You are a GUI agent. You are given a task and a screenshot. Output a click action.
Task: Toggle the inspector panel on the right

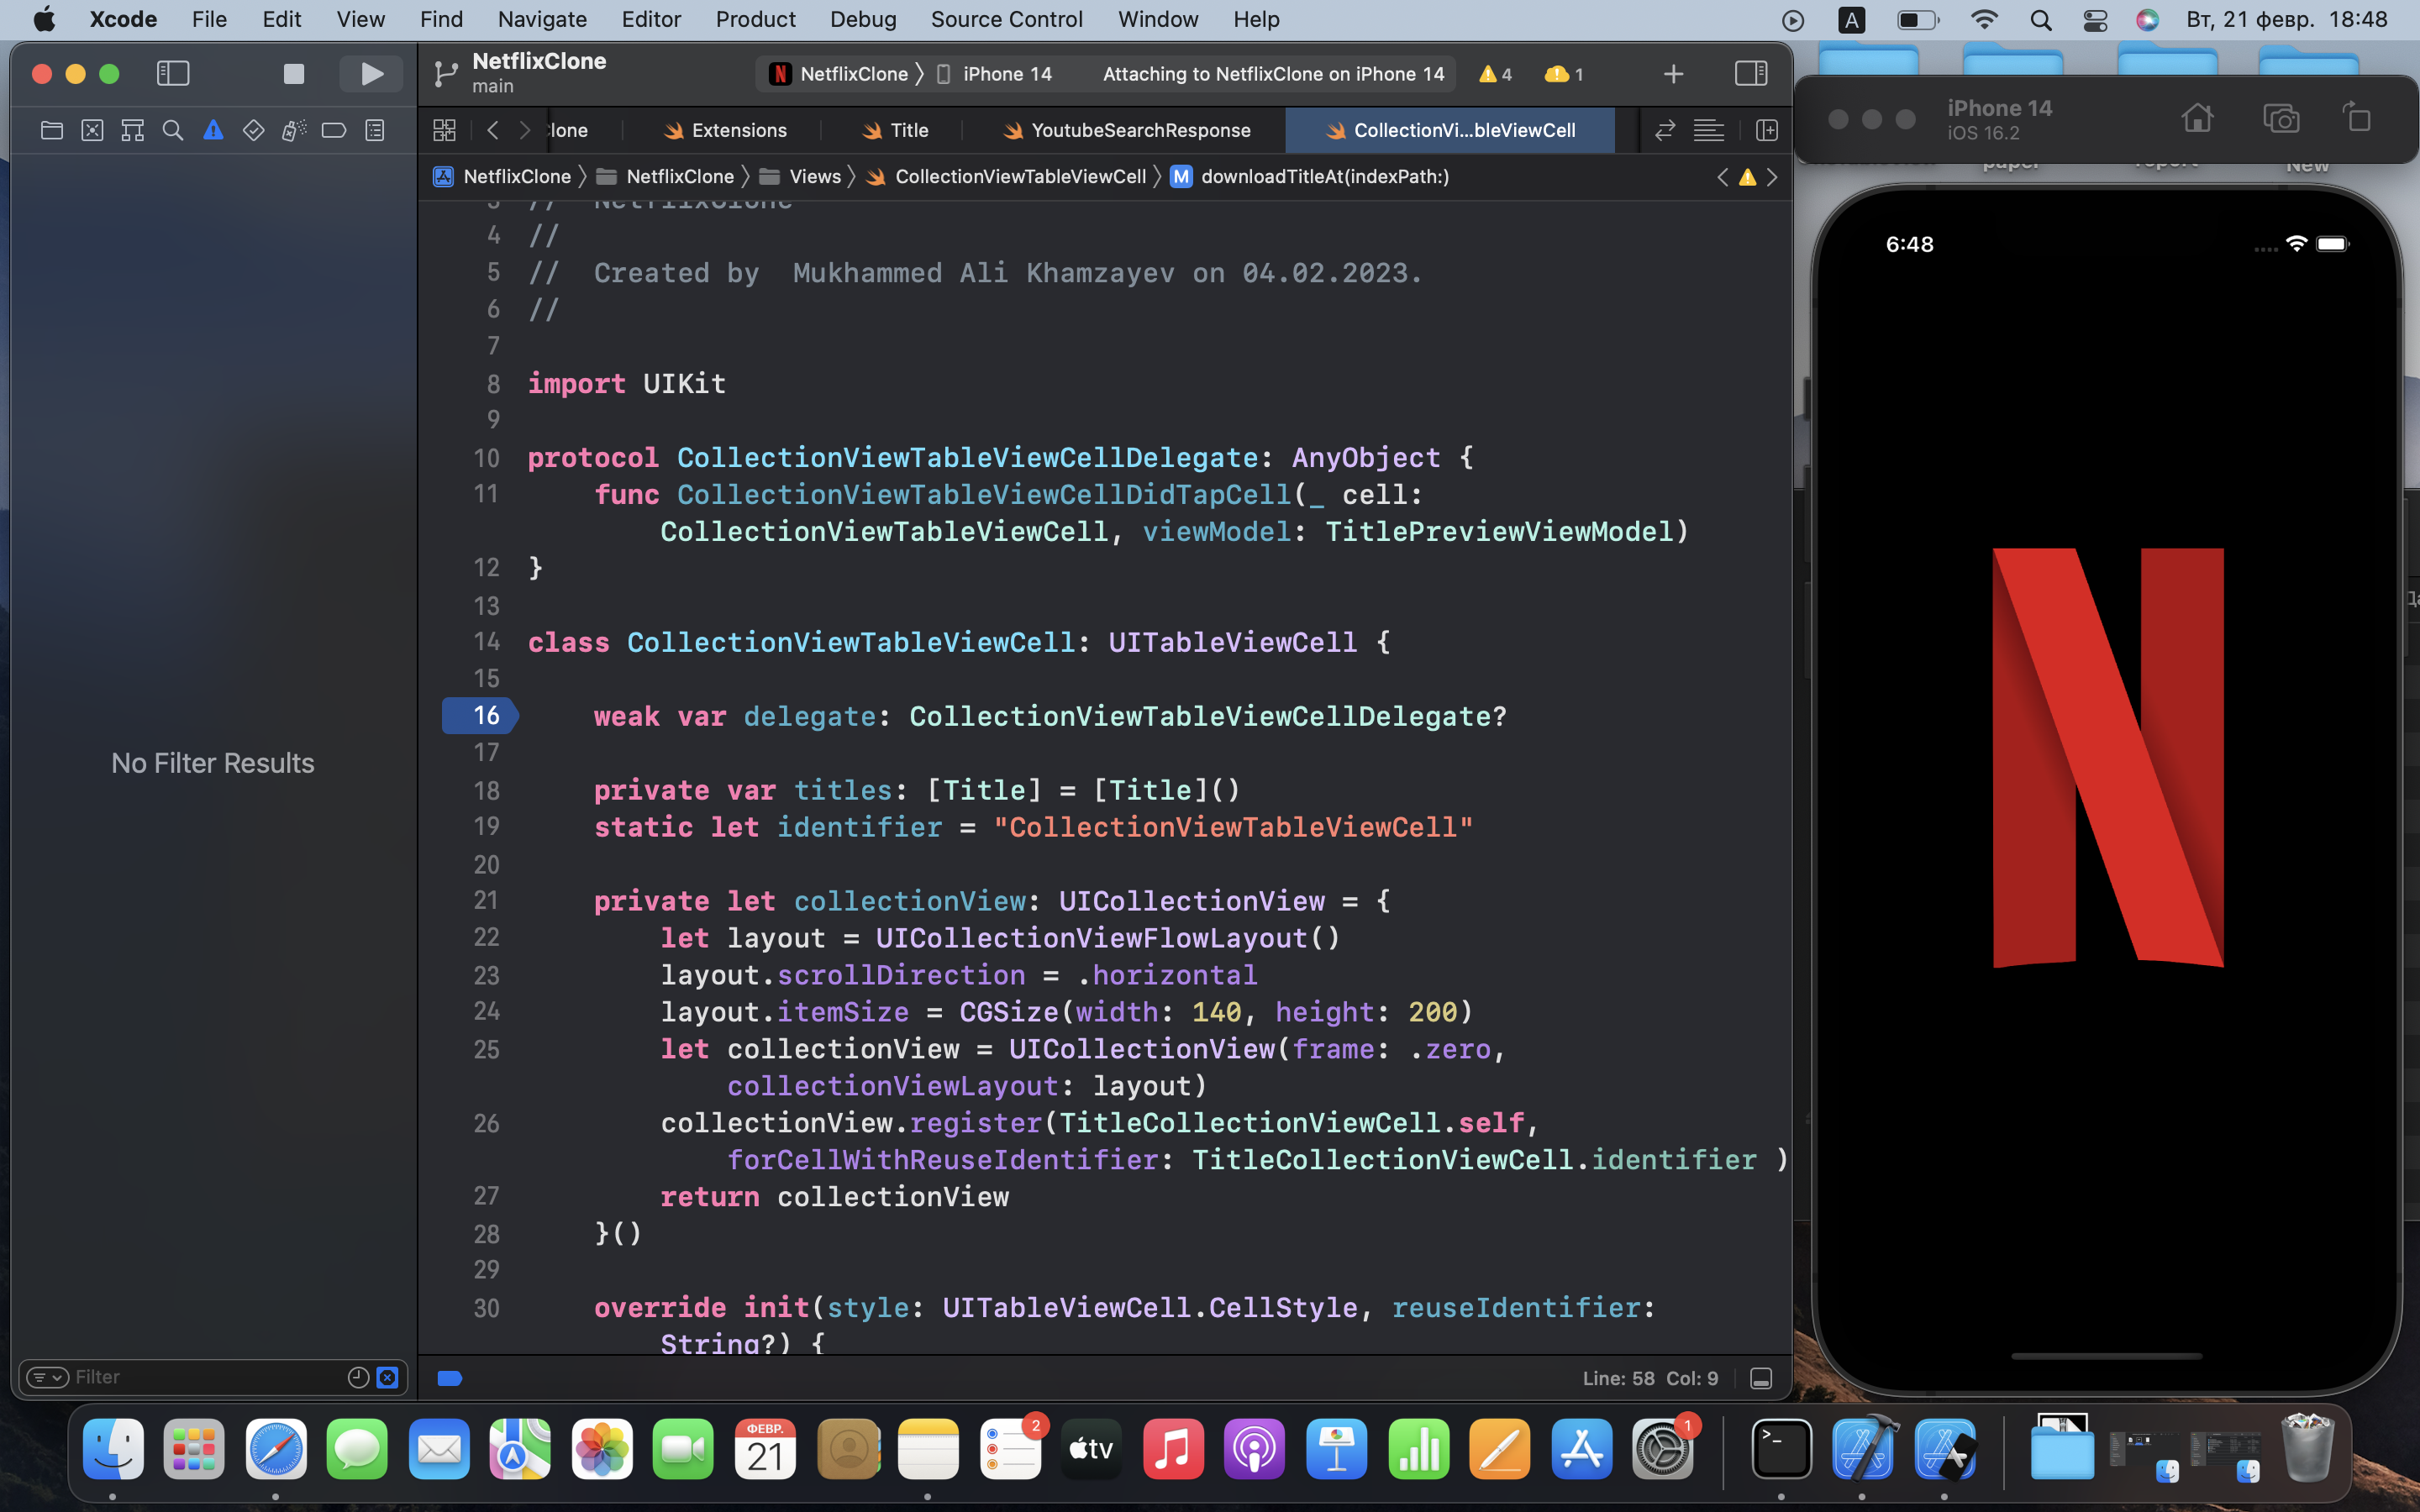click(x=1752, y=73)
